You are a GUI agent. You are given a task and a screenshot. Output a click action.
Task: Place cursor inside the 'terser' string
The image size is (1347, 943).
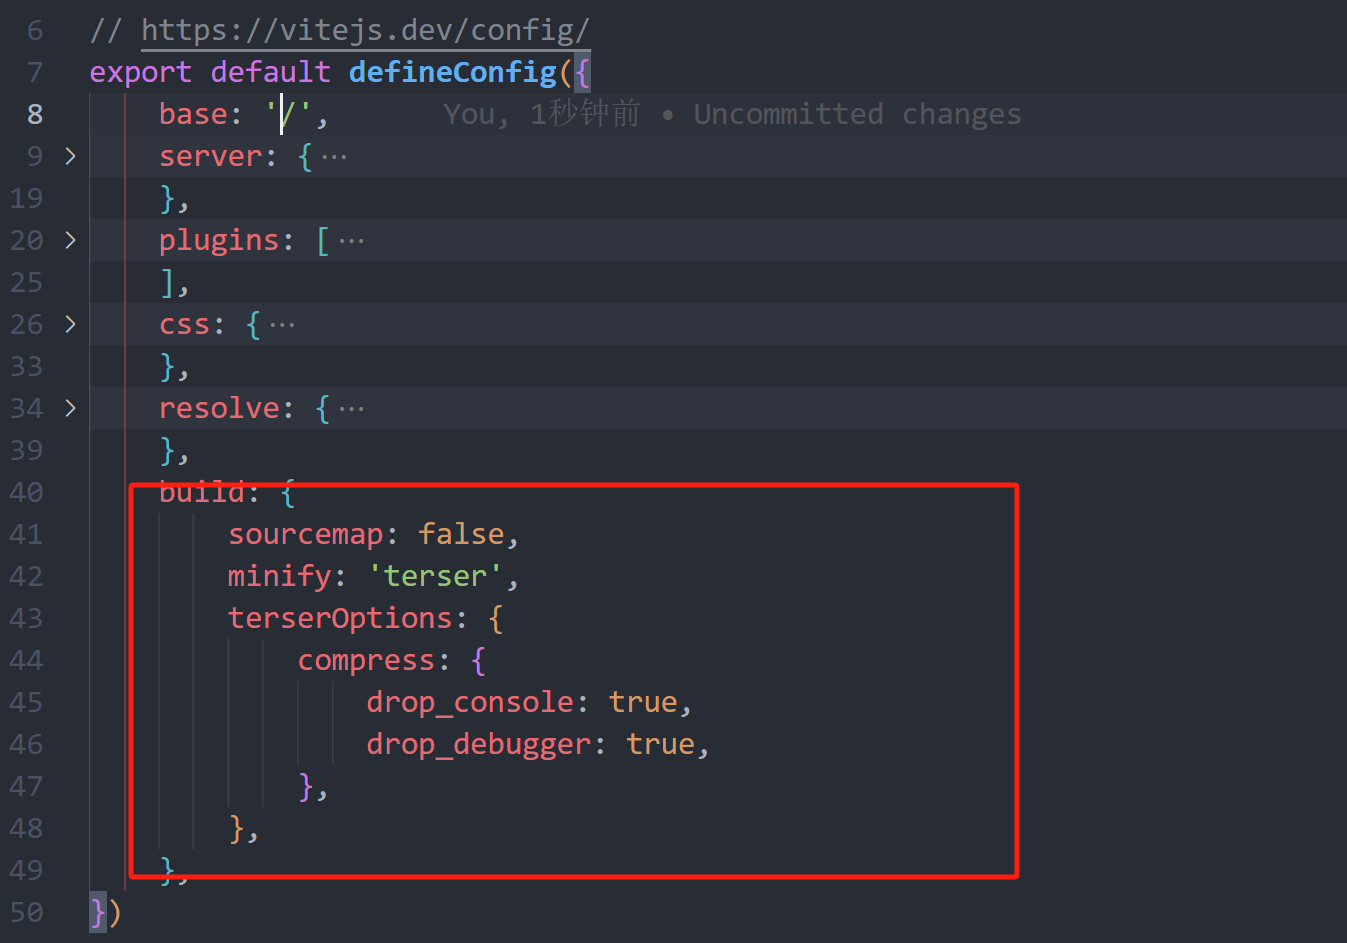[x=435, y=575]
